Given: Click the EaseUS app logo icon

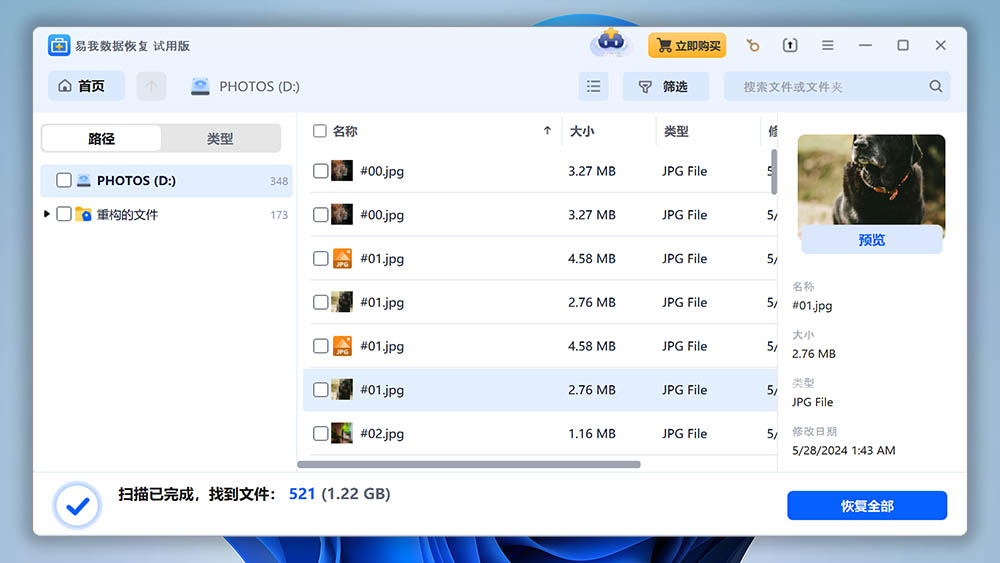Looking at the screenshot, I should tap(59, 46).
